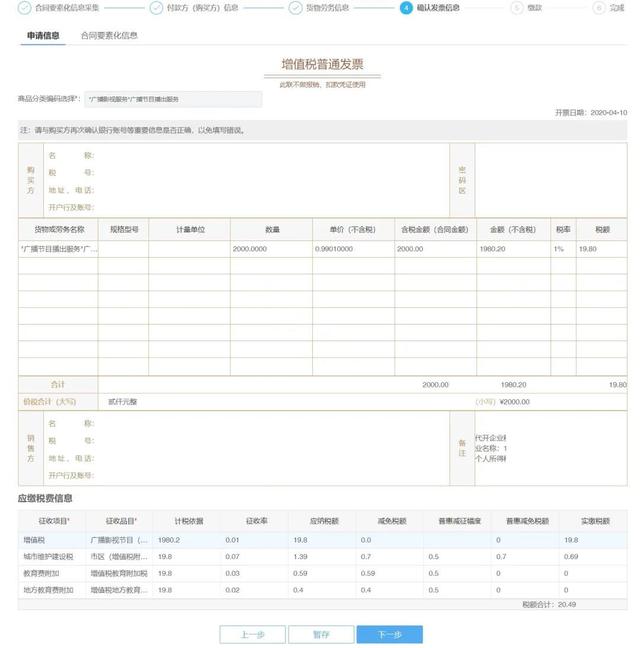Click the quantity cell 2000.0000

point(271,249)
